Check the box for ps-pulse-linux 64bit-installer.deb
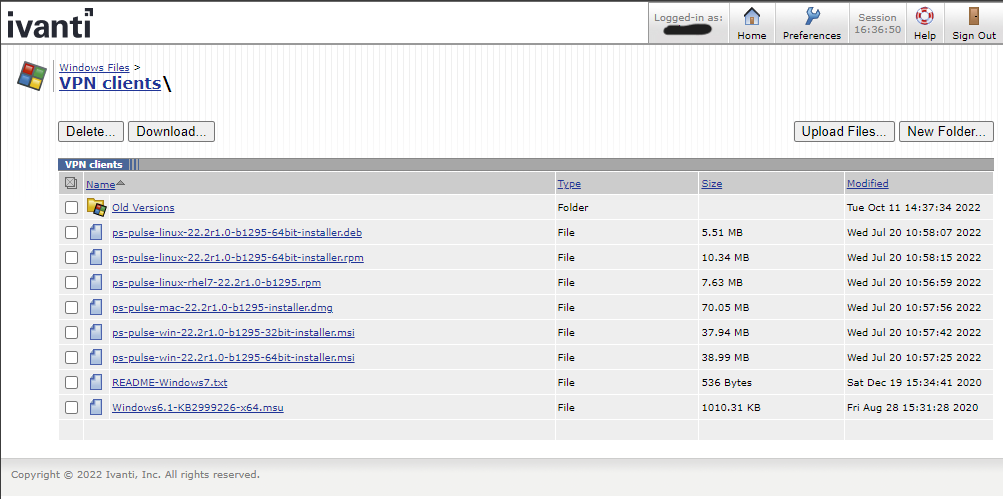The height and width of the screenshot is (499, 1003). 71,232
